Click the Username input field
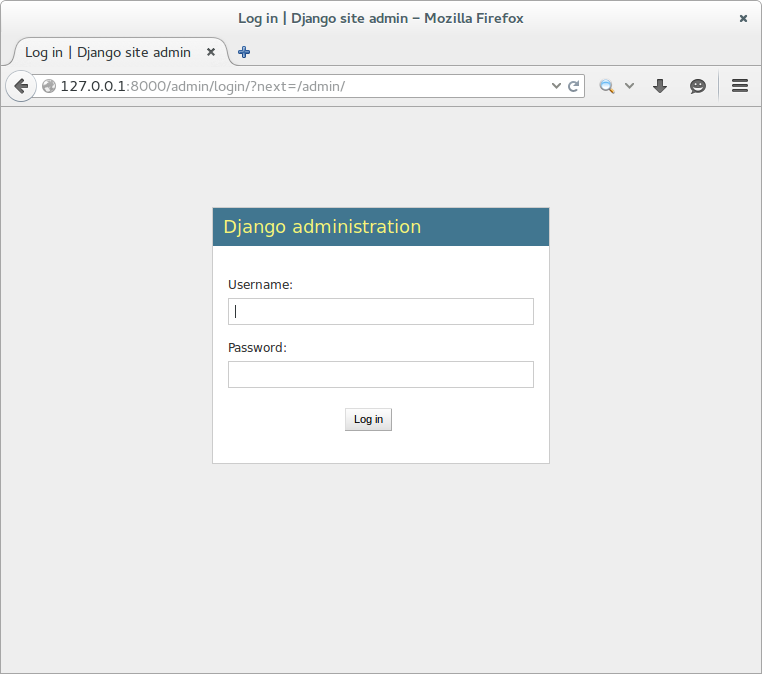This screenshot has height=674, width=762. [381, 311]
